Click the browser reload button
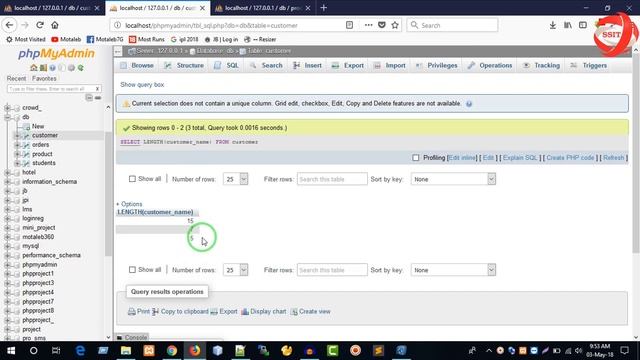 [x=40, y=25]
